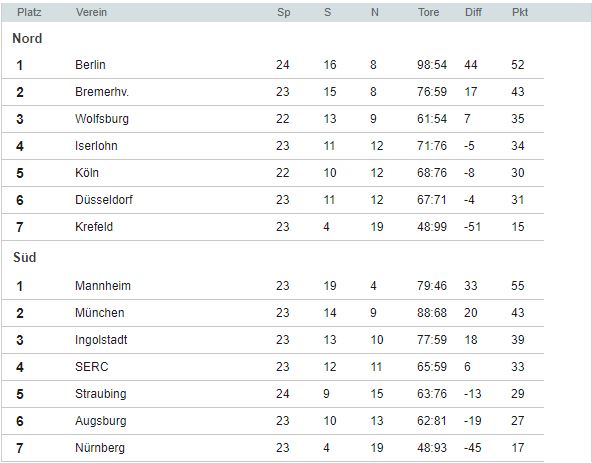Click Düsseldorf team name
The image size is (592, 463).
pos(104,200)
